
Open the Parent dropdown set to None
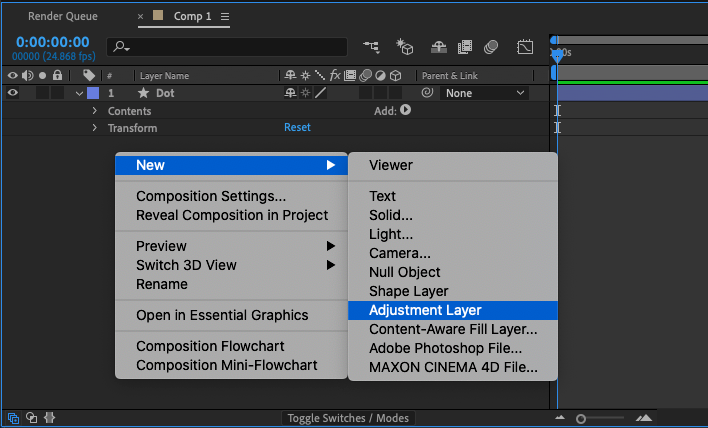[484, 93]
